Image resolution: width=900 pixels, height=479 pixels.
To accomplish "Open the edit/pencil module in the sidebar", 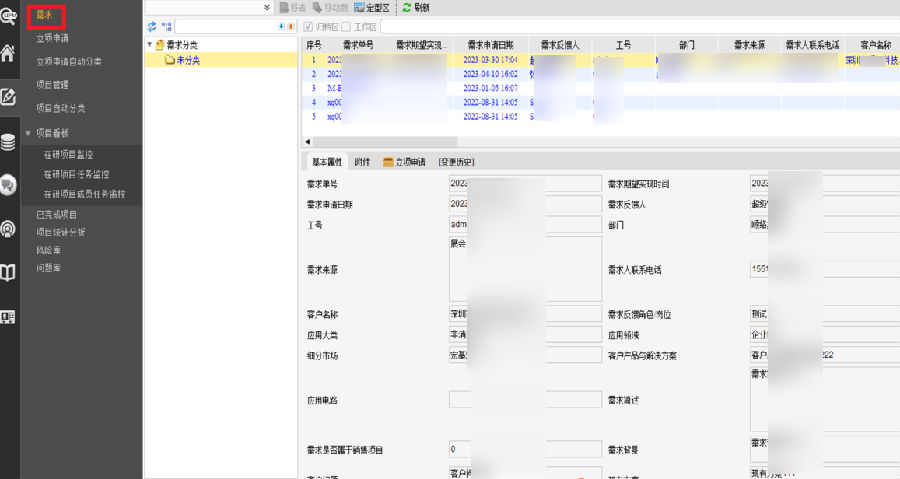I will 9,97.
